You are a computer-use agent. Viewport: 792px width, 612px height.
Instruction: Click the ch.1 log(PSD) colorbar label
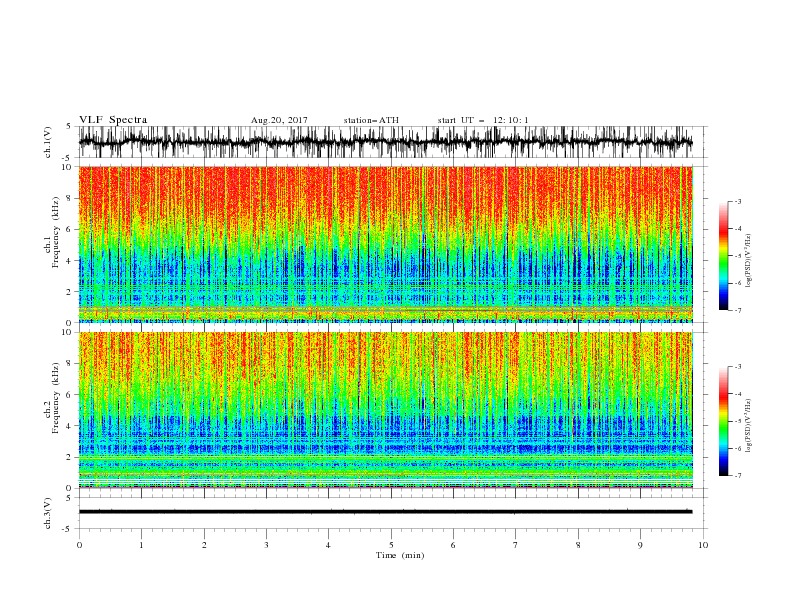pyautogui.click(x=748, y=261)
